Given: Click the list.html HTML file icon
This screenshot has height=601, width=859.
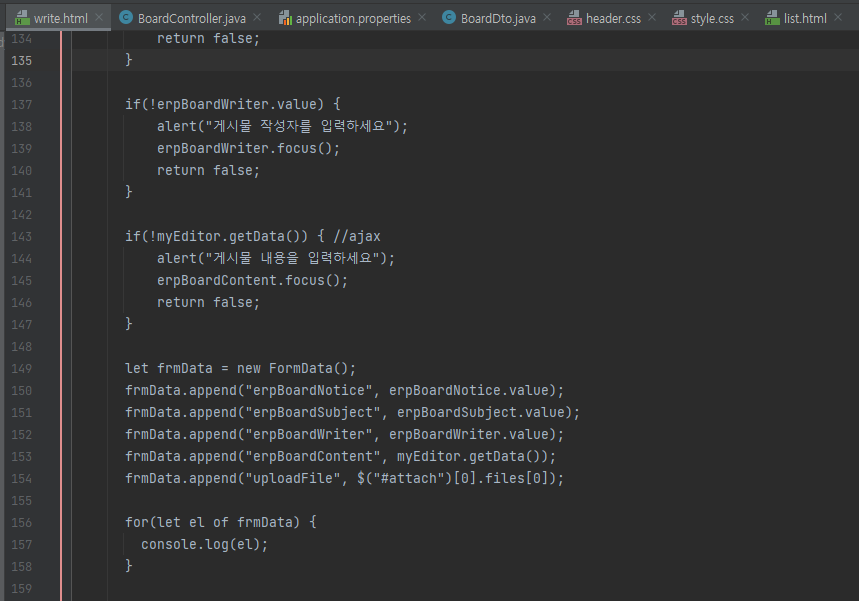Looking at the screenshot, I should (x=772, y=18).
